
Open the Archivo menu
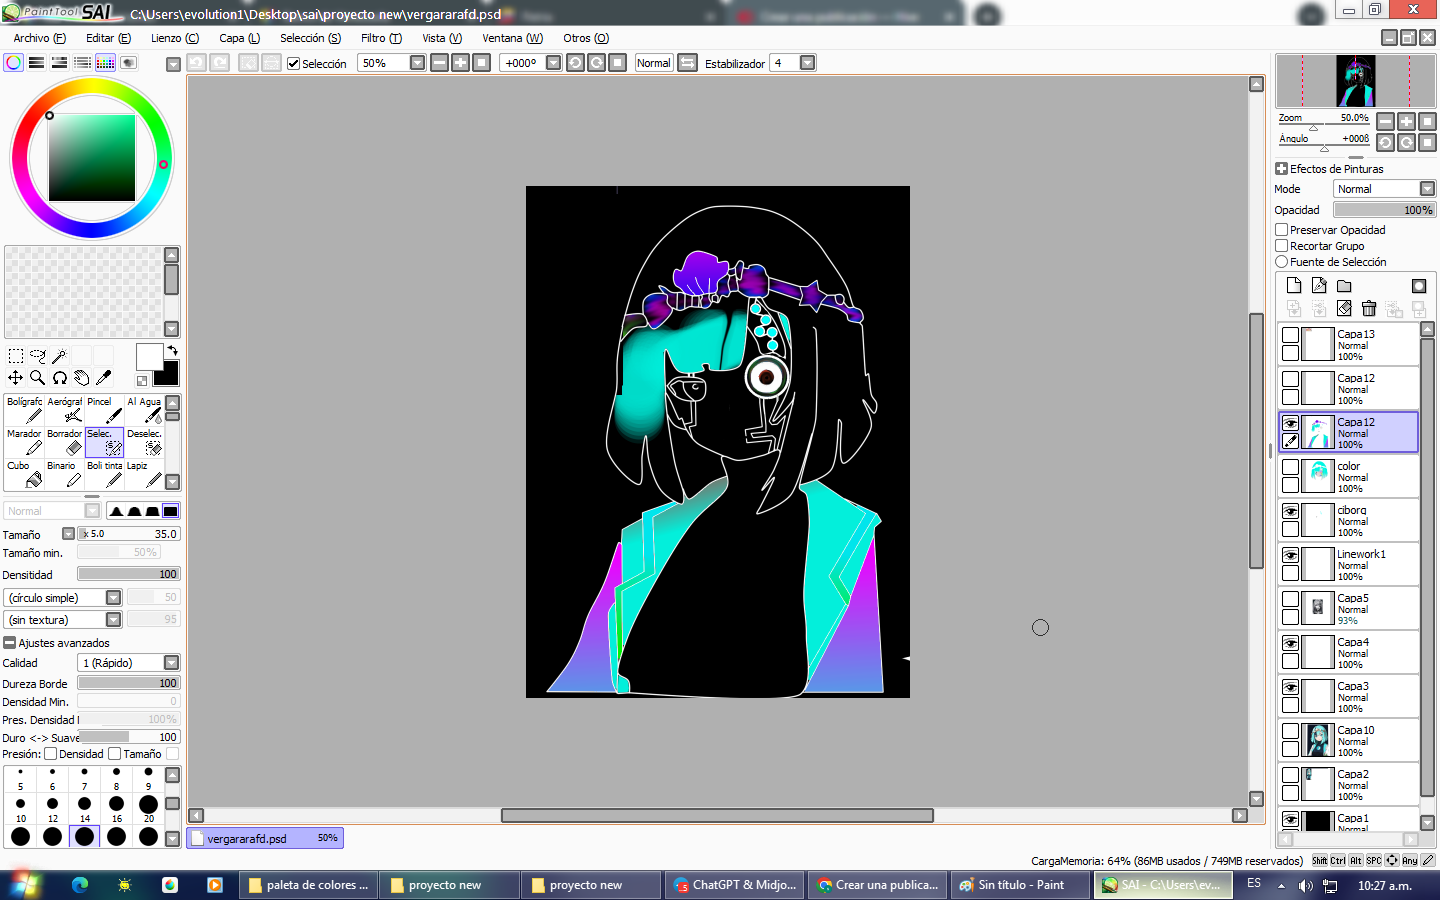39,38
